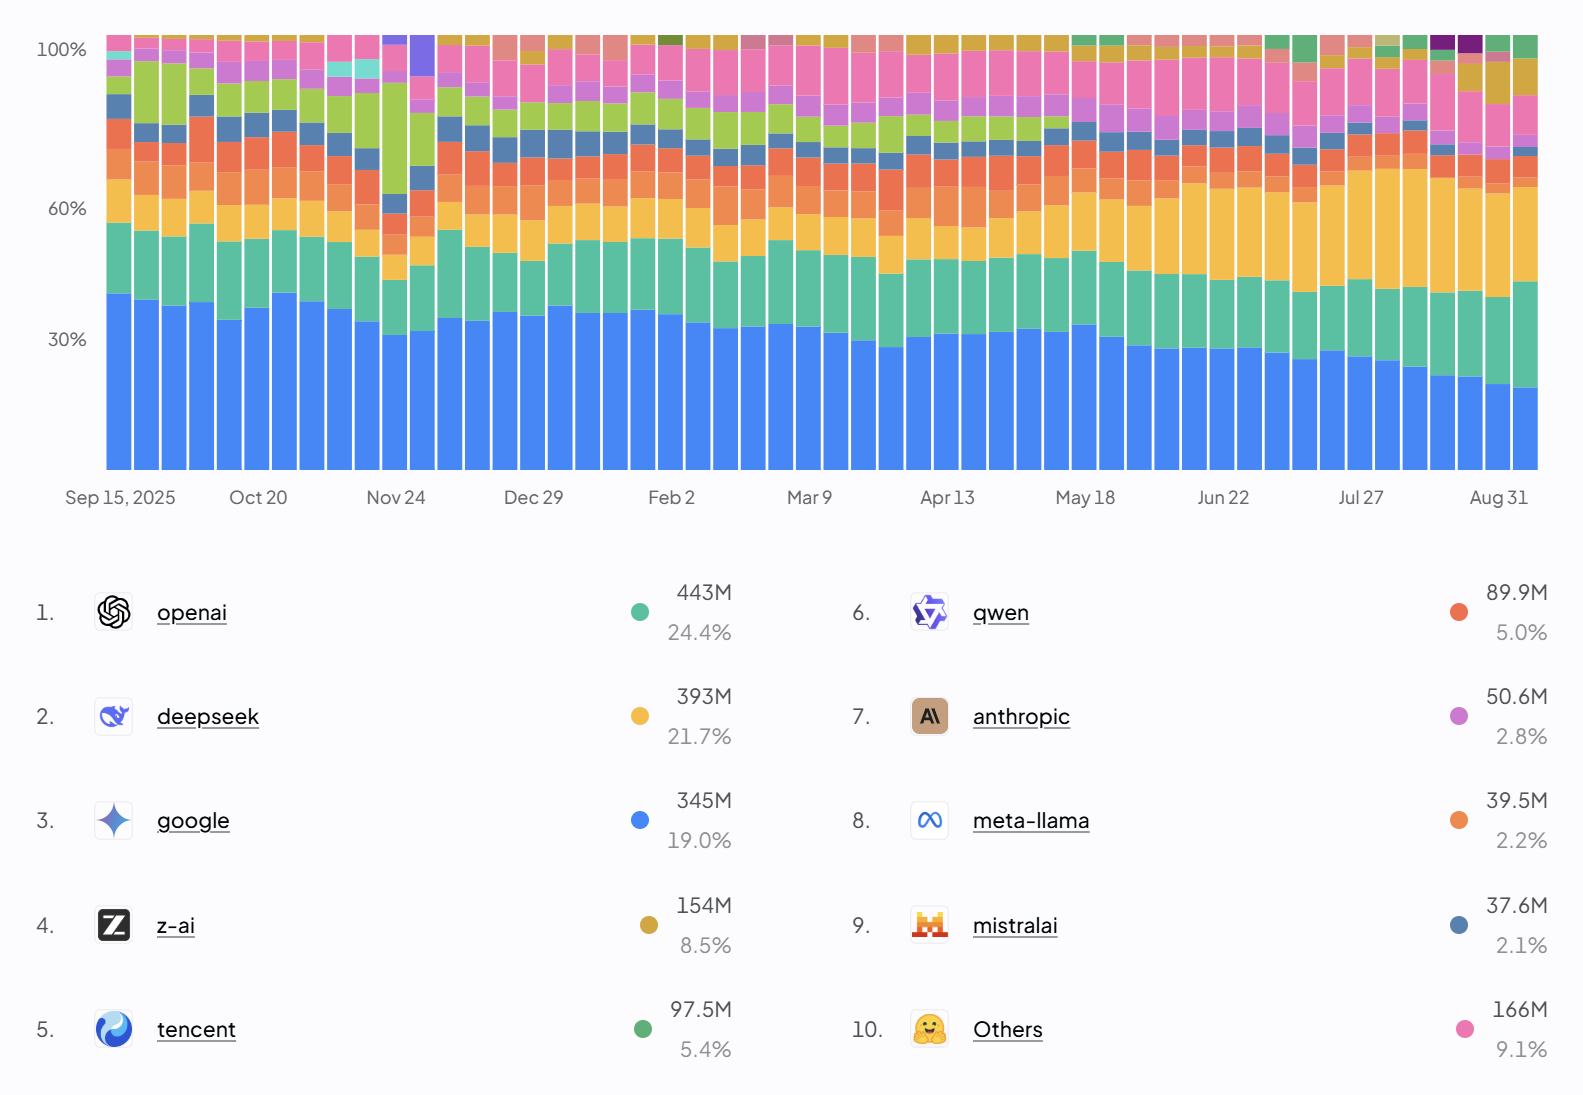
Task: Click the Tencent logo icon
Action: [114, 1029]
